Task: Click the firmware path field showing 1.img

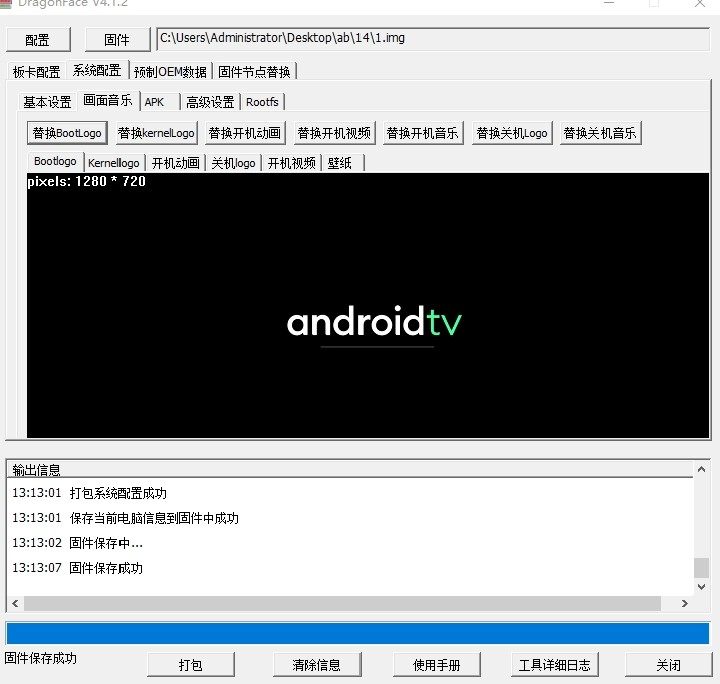Action: [433, 39]
